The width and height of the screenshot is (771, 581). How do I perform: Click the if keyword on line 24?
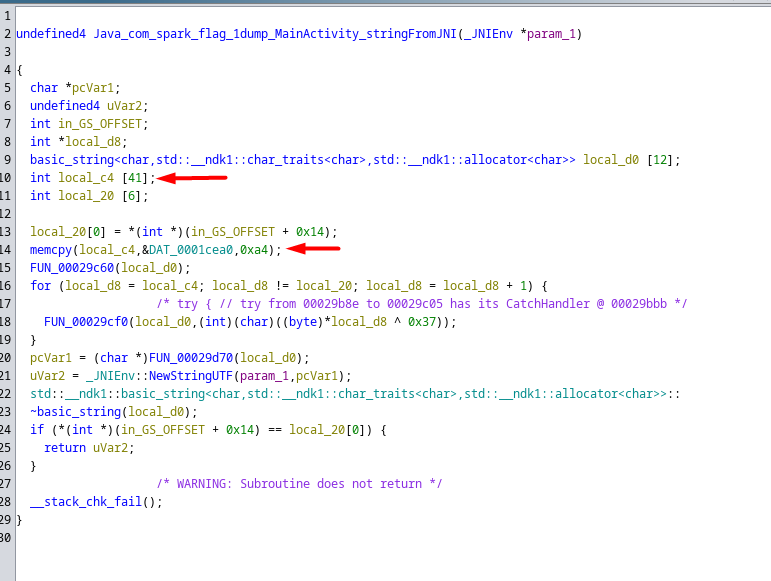click(37, 430)
